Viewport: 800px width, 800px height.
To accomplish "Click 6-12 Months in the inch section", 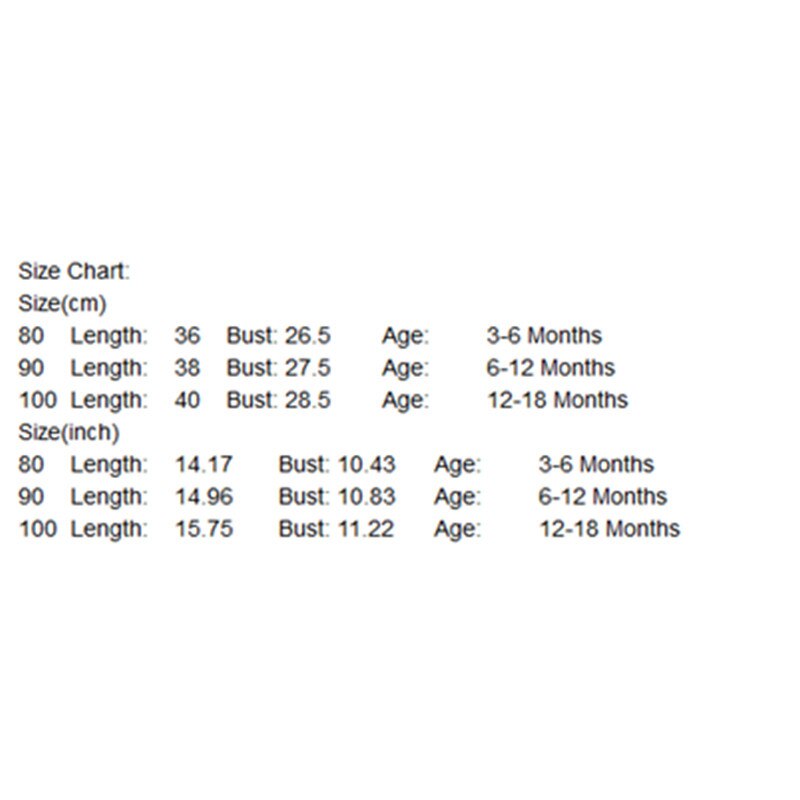I will pyautogui.click(x=603, y=497).
